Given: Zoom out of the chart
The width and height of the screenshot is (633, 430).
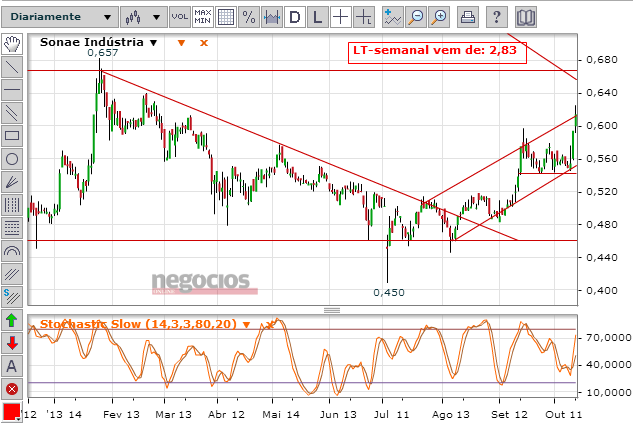Looking at the screenshot, I should pos(416,17).
